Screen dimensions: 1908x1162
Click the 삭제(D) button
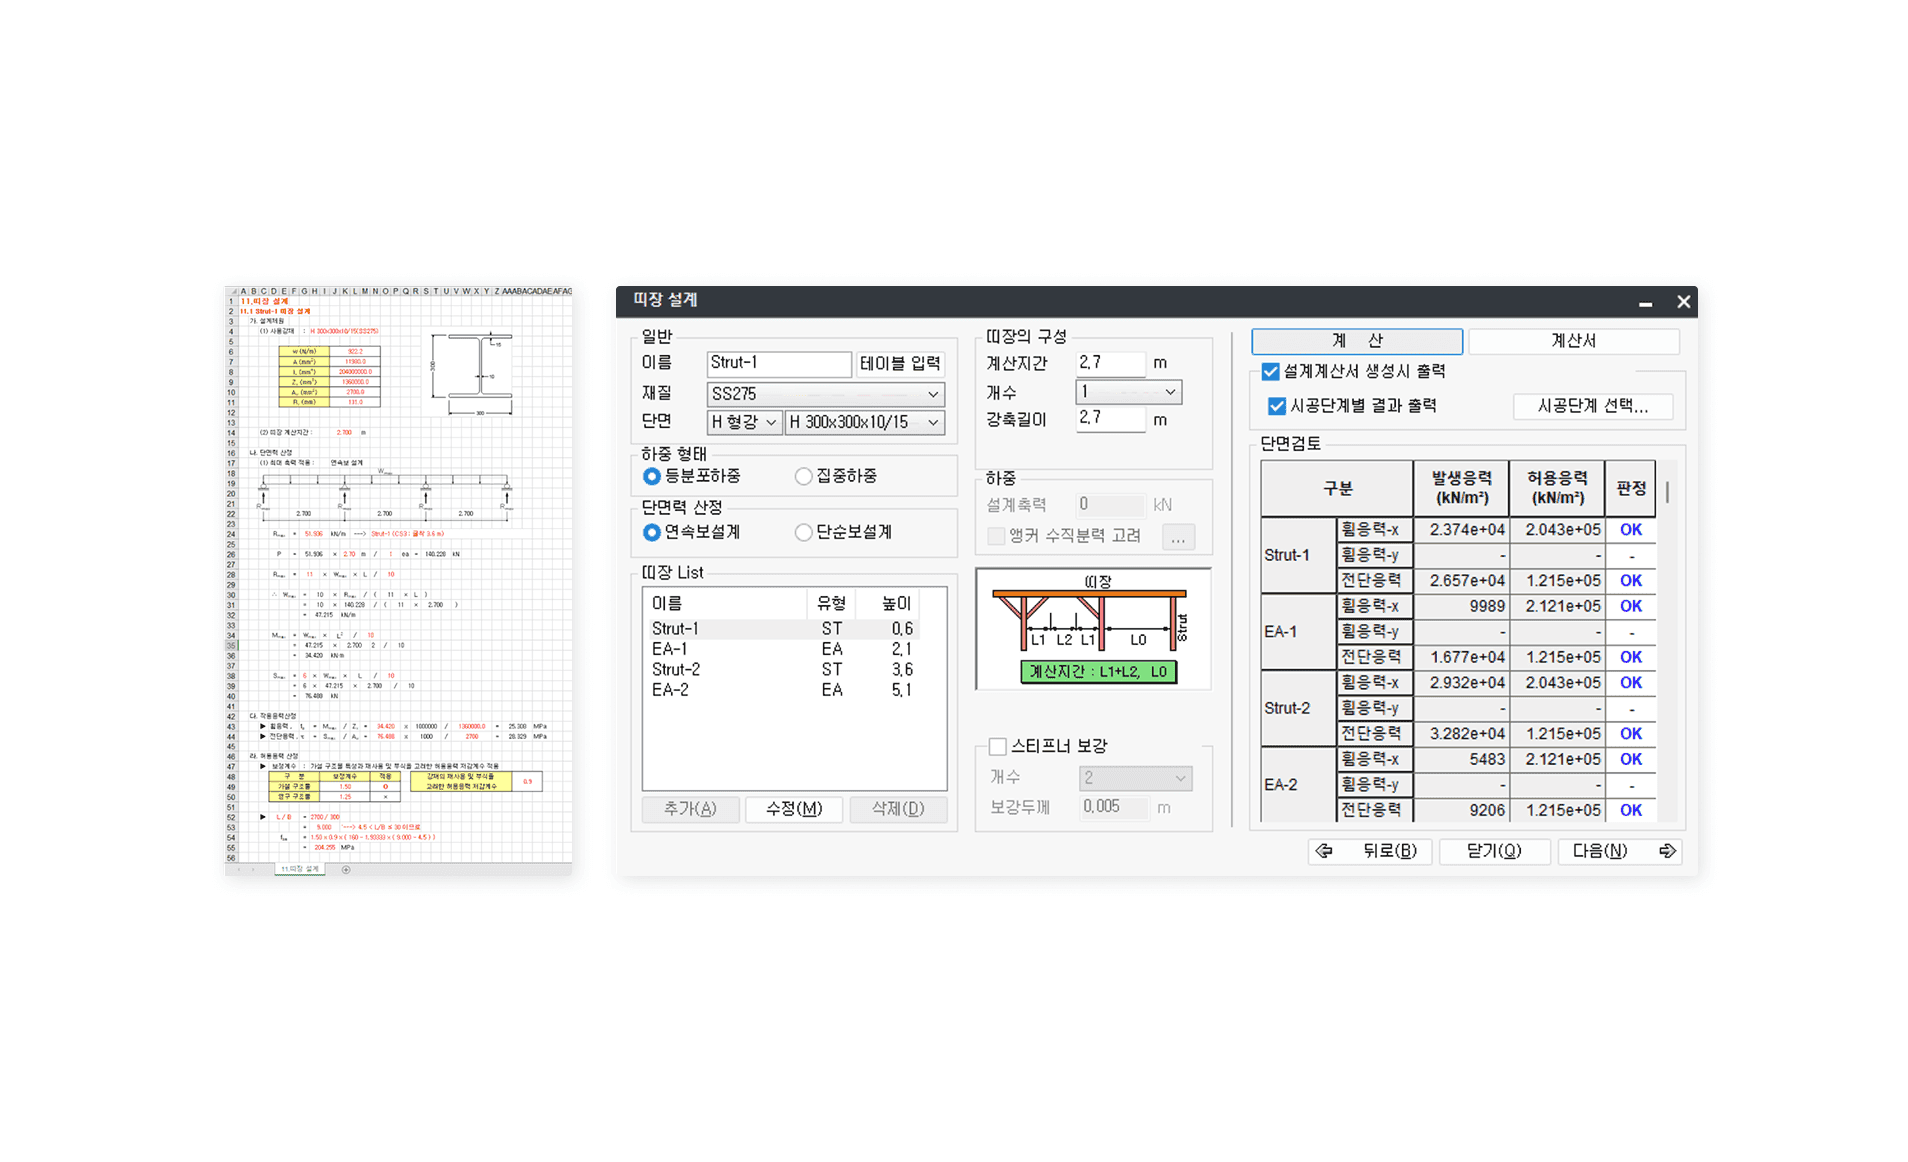tap(898, 809)
